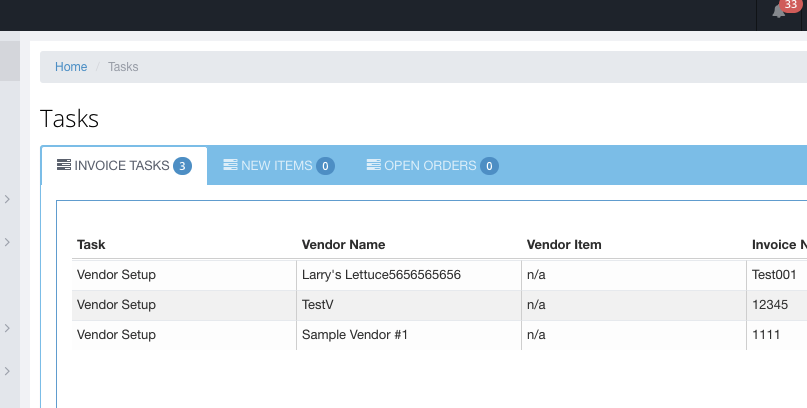Sort by Vendor Name column header
The width and height of the screenshot is (807, 408).
coord(343,244)
